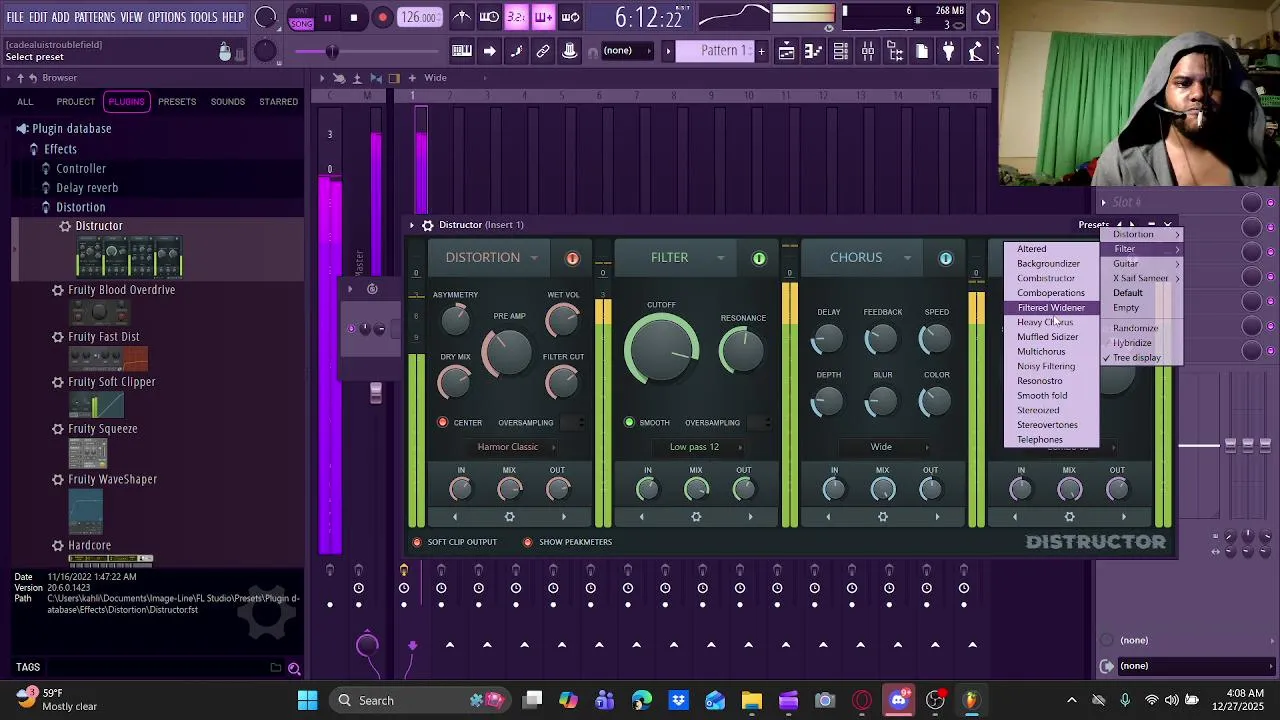Switch browser to SOUNDS tab
This screenshot has width=1280, height=720.
pos(227,101)
